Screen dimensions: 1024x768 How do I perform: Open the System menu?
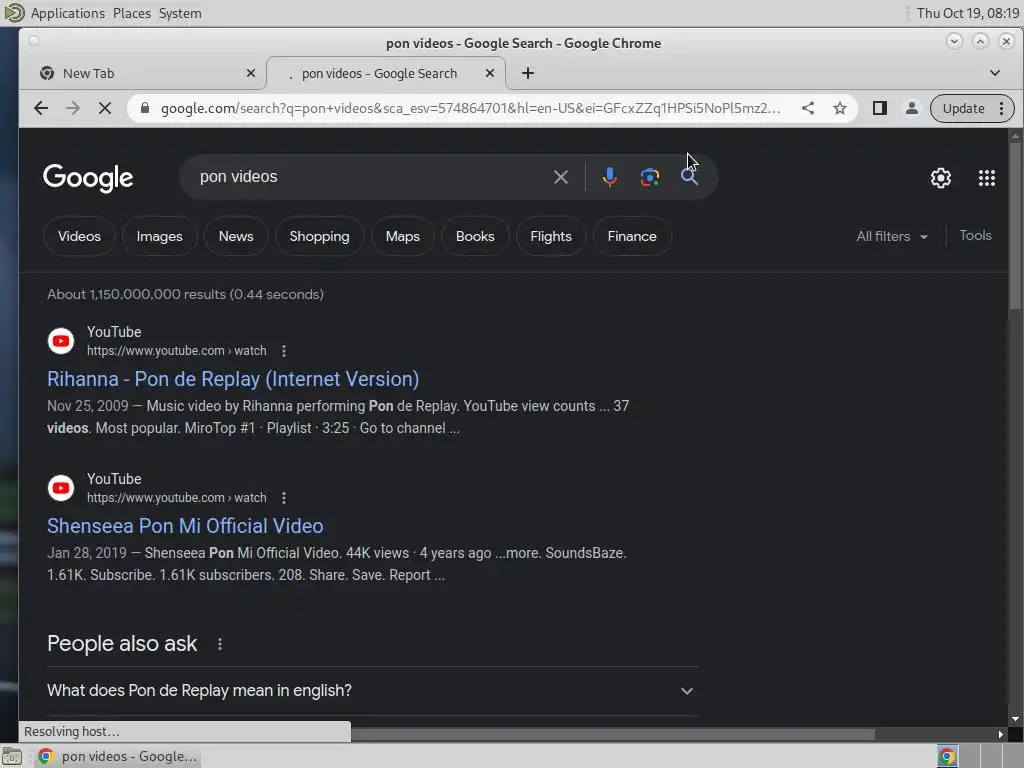(x=180, y=13)
